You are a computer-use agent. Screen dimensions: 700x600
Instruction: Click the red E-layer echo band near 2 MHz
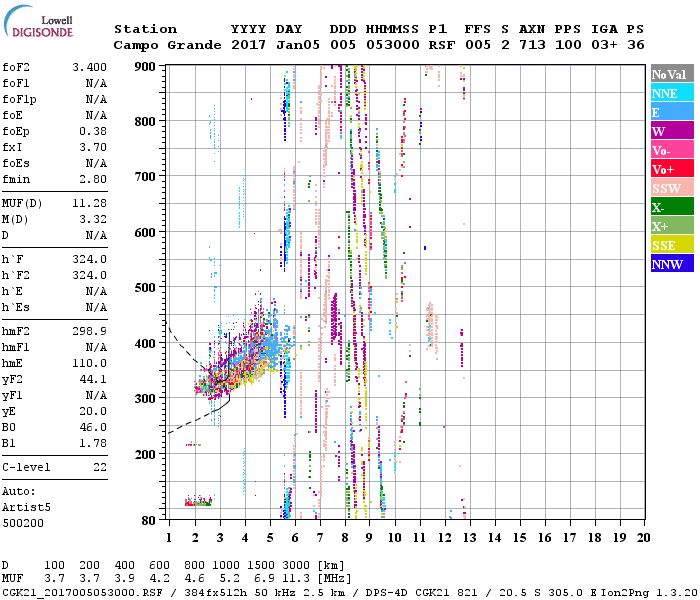point(198,503)
